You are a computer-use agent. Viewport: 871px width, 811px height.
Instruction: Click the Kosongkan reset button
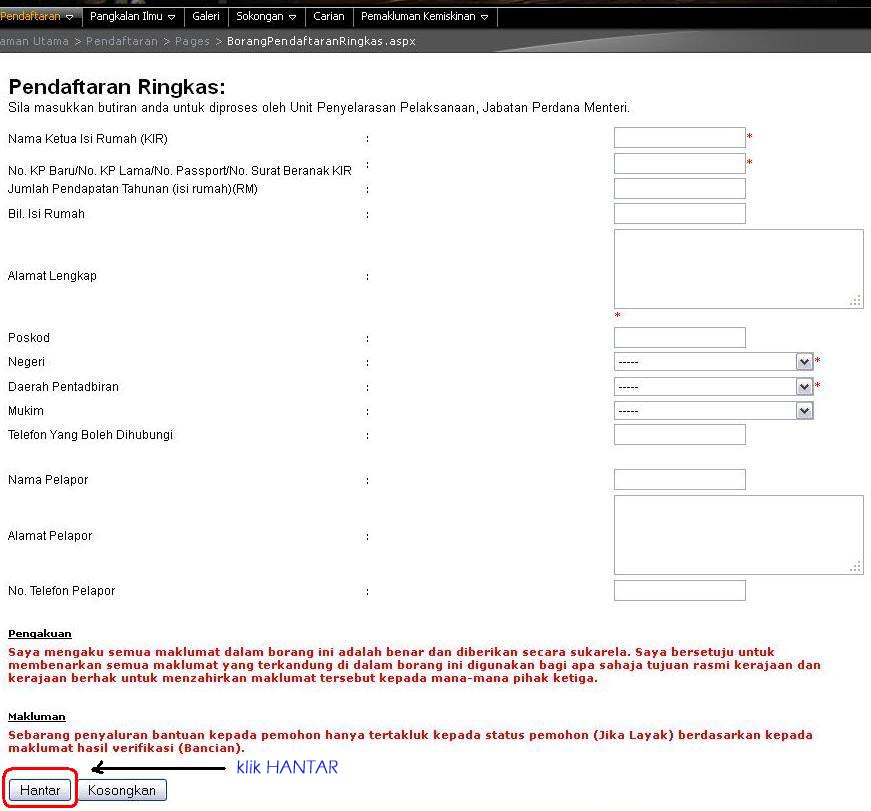(122, 790)
